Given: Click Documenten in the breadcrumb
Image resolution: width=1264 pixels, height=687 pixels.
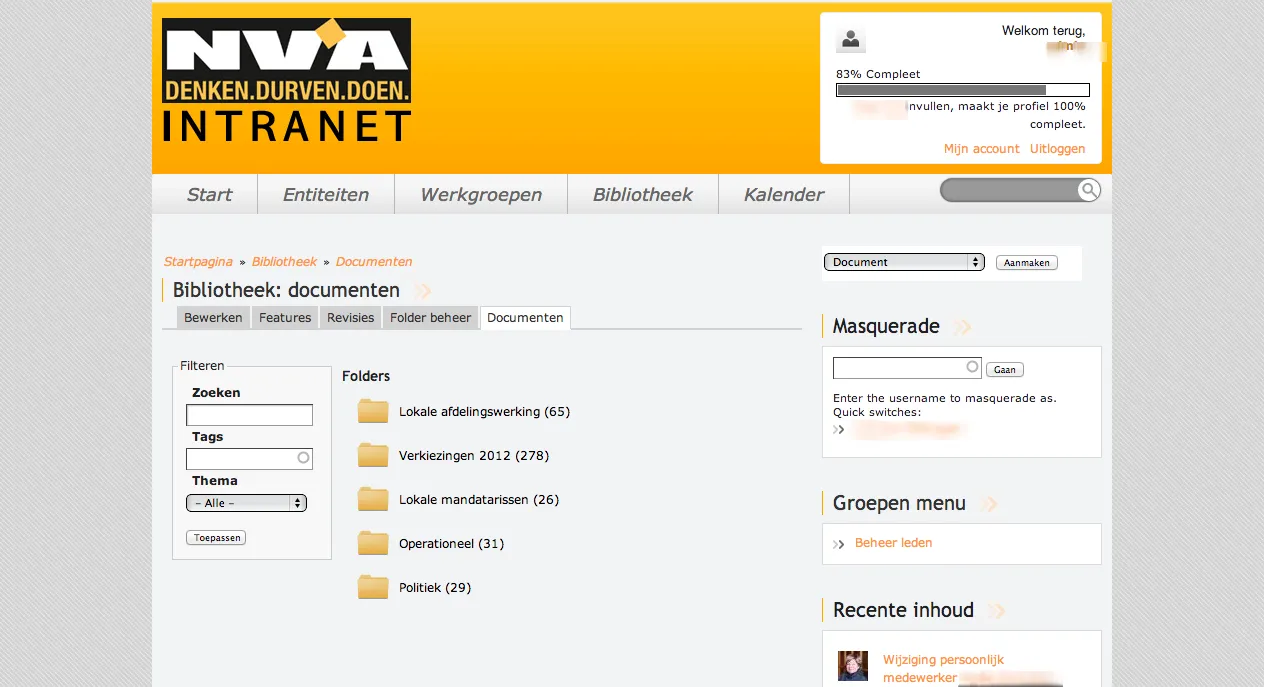Looking at the screenshot, I should (374, 262).
